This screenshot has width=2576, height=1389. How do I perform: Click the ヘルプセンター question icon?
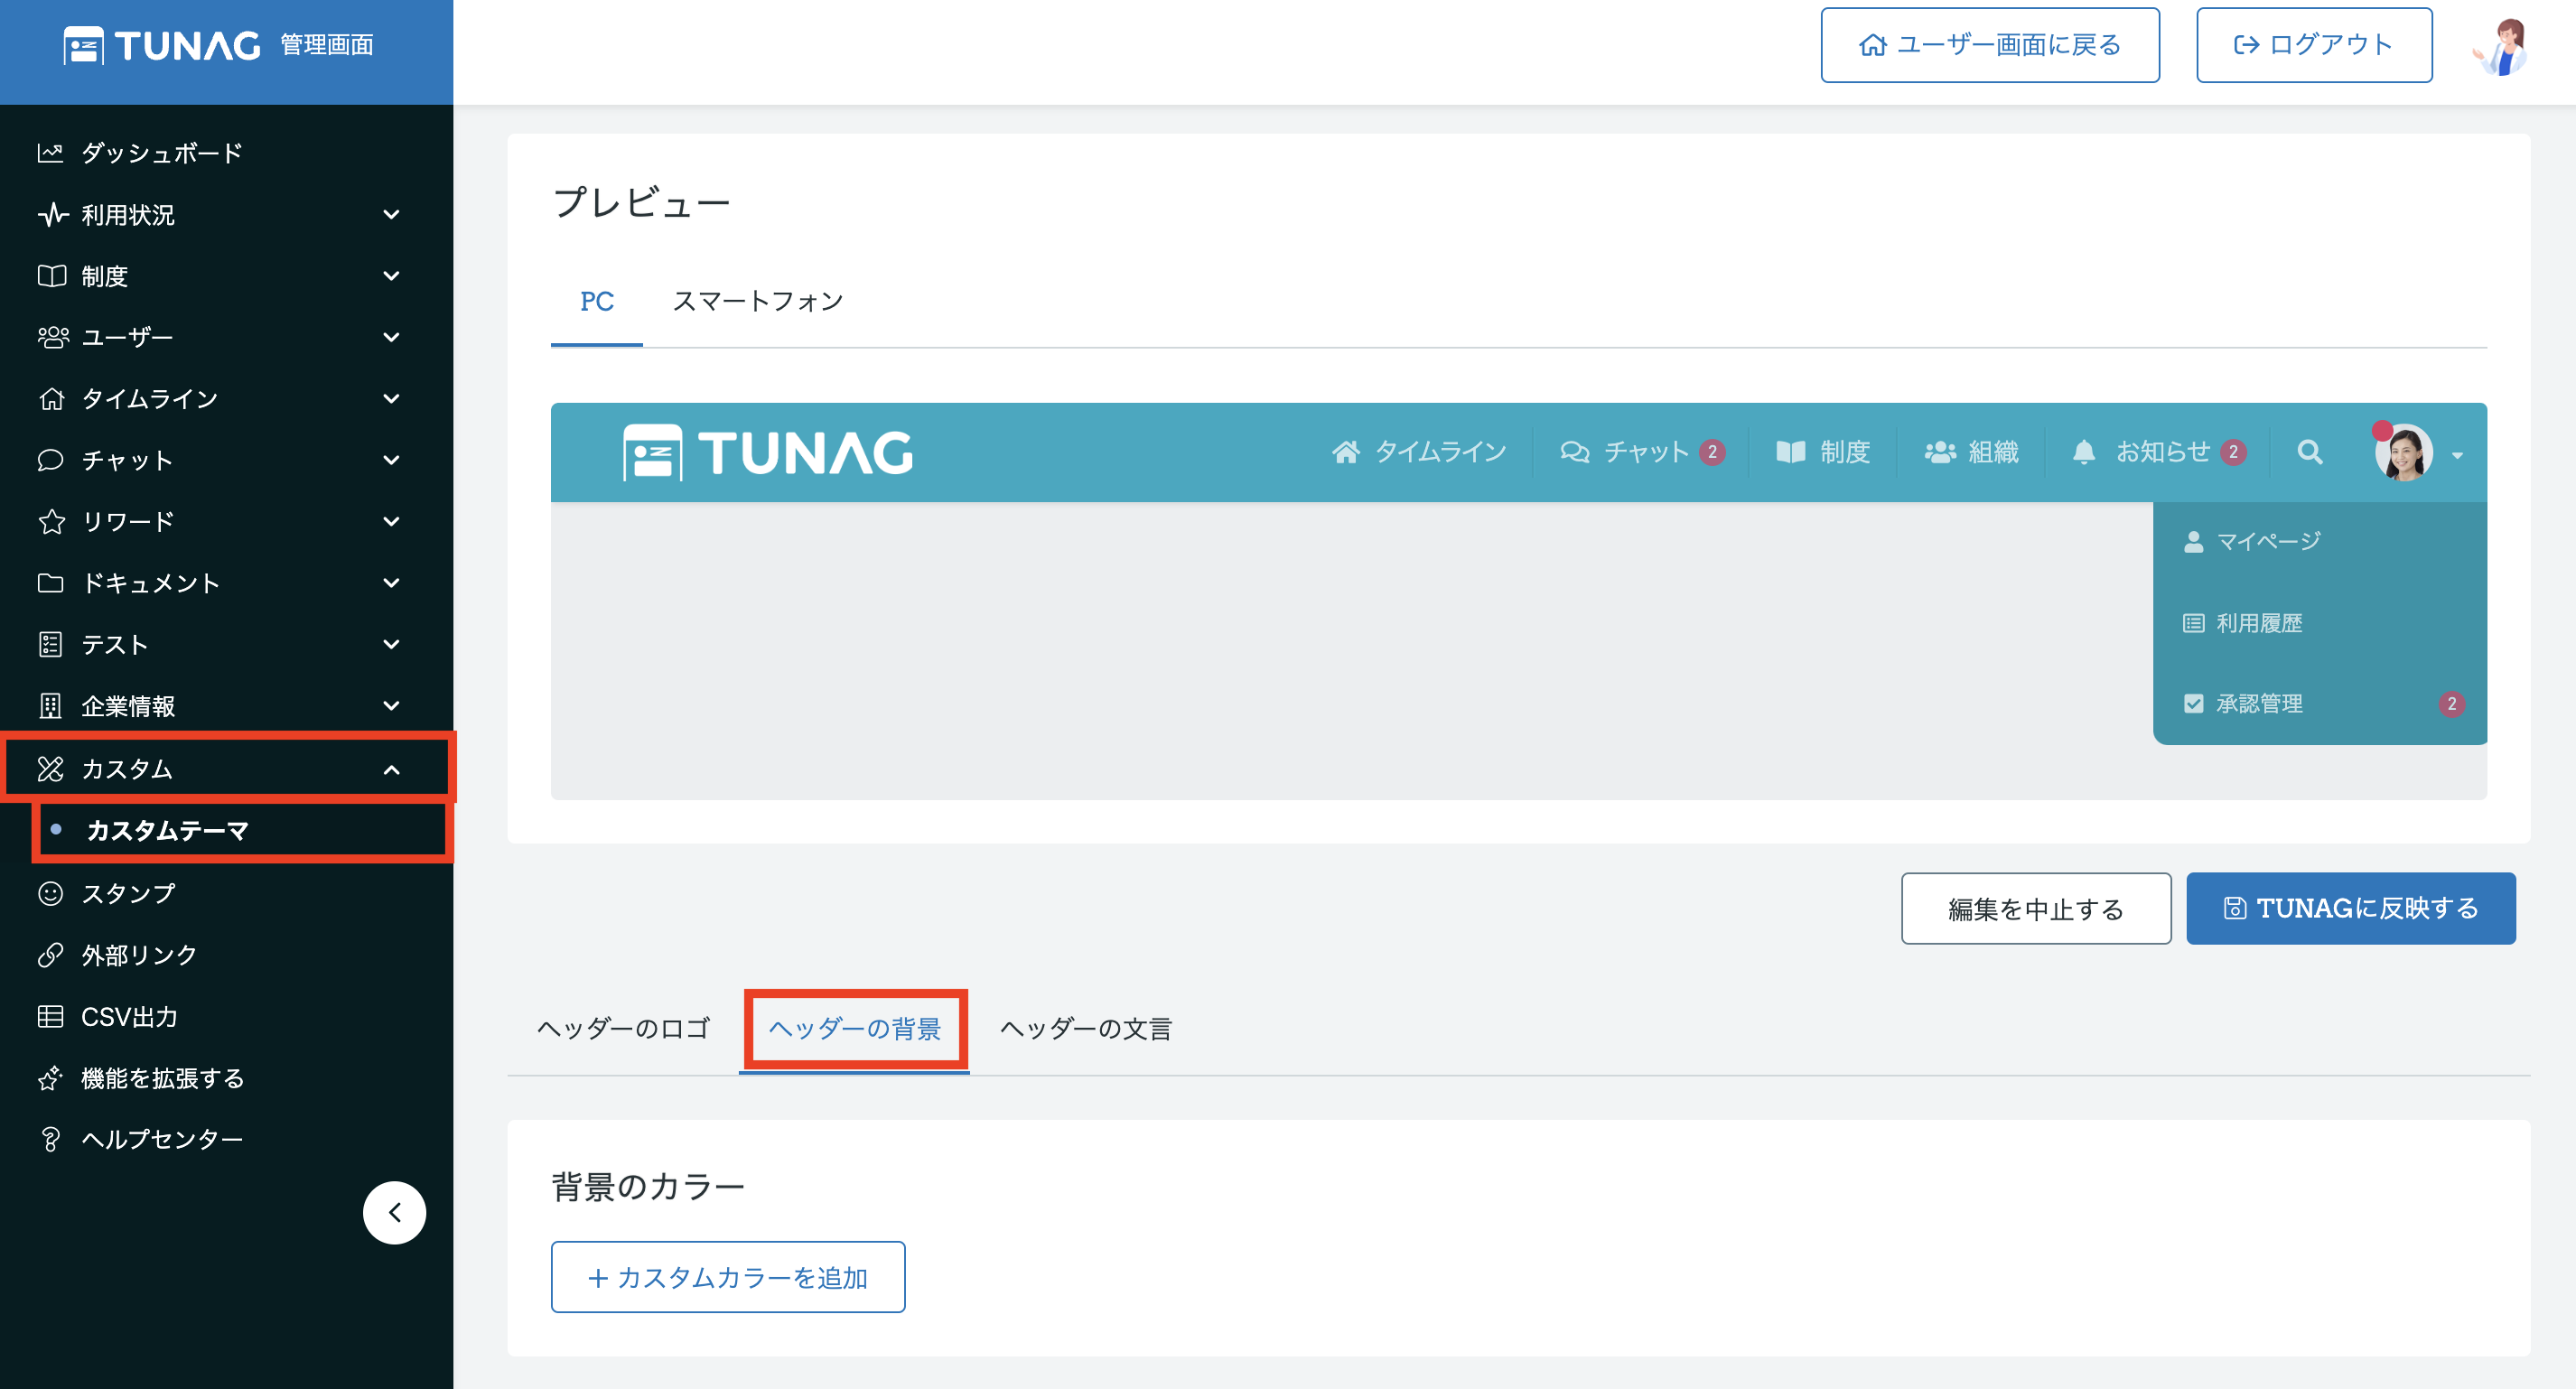pos(50,1140)
